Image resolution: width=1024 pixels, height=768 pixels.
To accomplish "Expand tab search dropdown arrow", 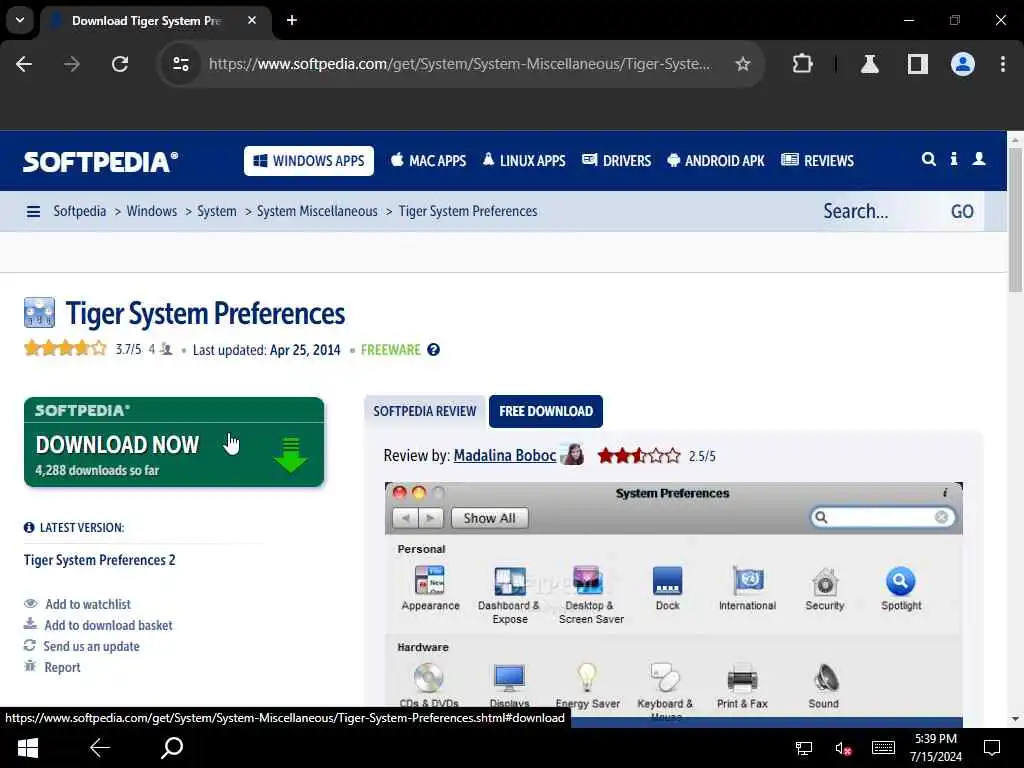I will 20,20.
